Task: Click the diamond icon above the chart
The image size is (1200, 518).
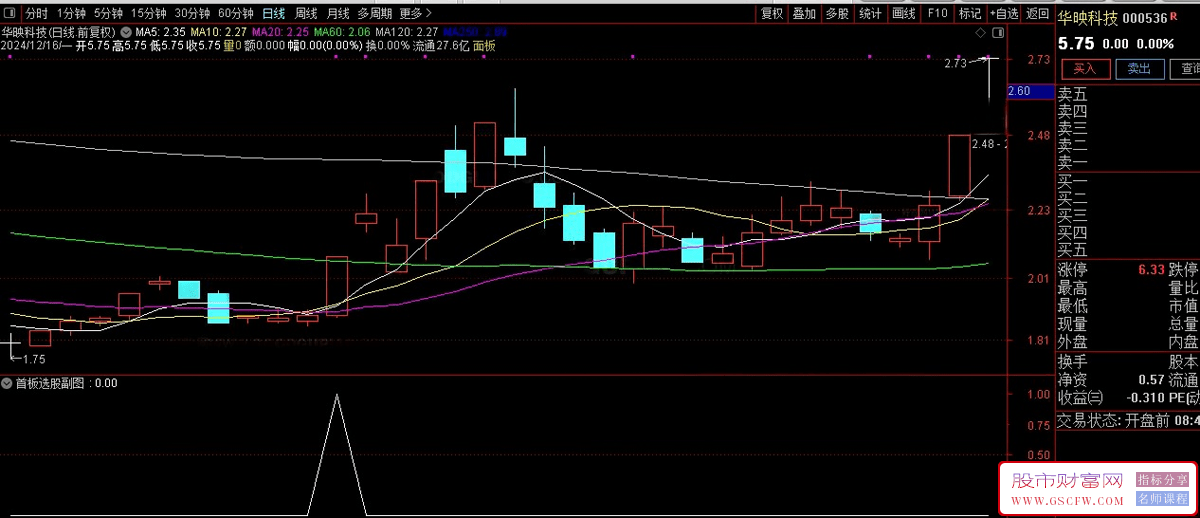Action: (x=980, y=33)
